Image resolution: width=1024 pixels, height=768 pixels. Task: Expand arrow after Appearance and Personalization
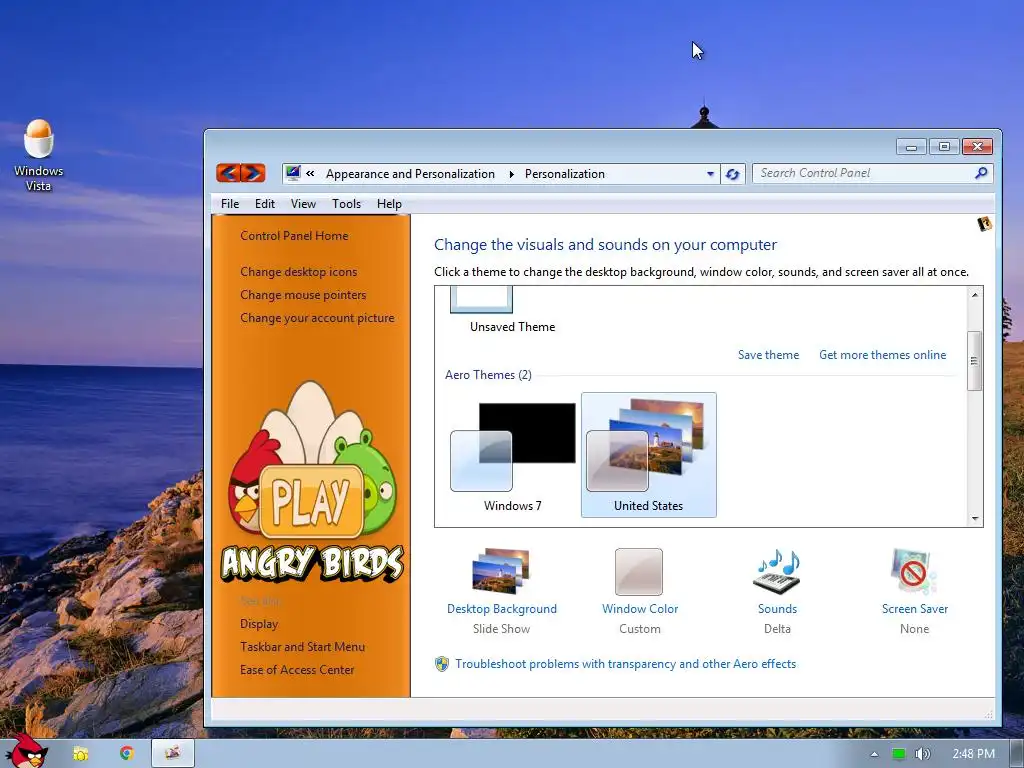511,174
